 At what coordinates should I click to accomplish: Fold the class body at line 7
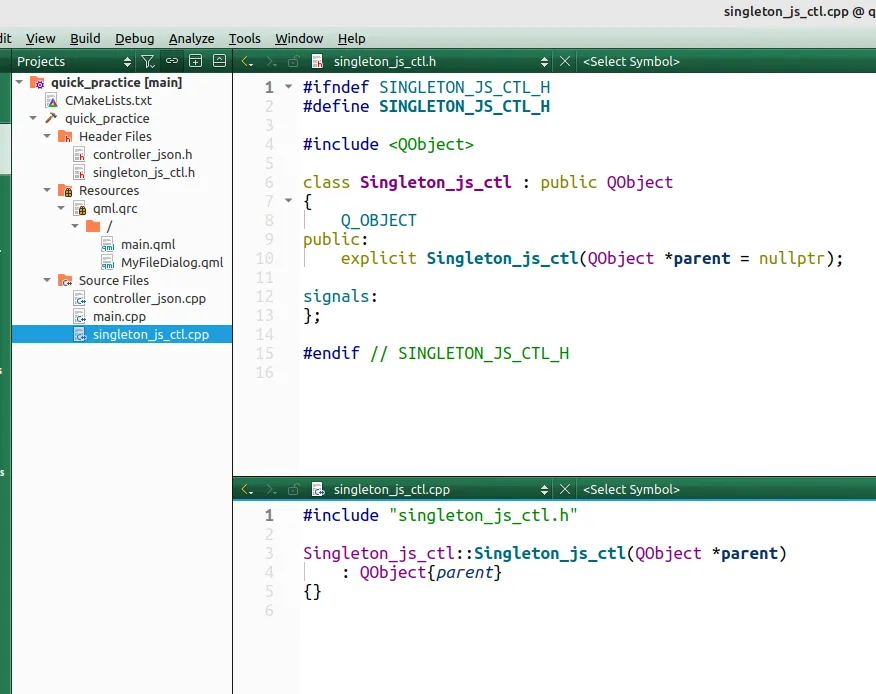pyautogui.click(x=288, y=199)
